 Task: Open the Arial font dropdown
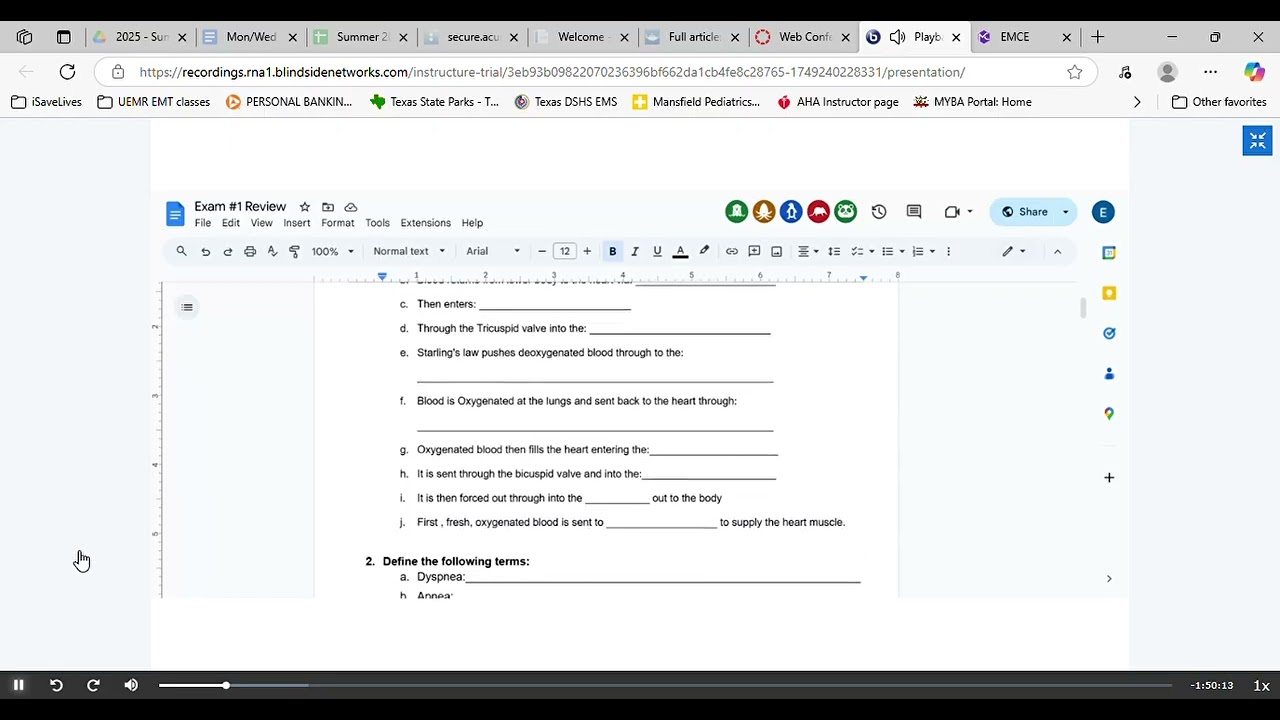point(493,251)
